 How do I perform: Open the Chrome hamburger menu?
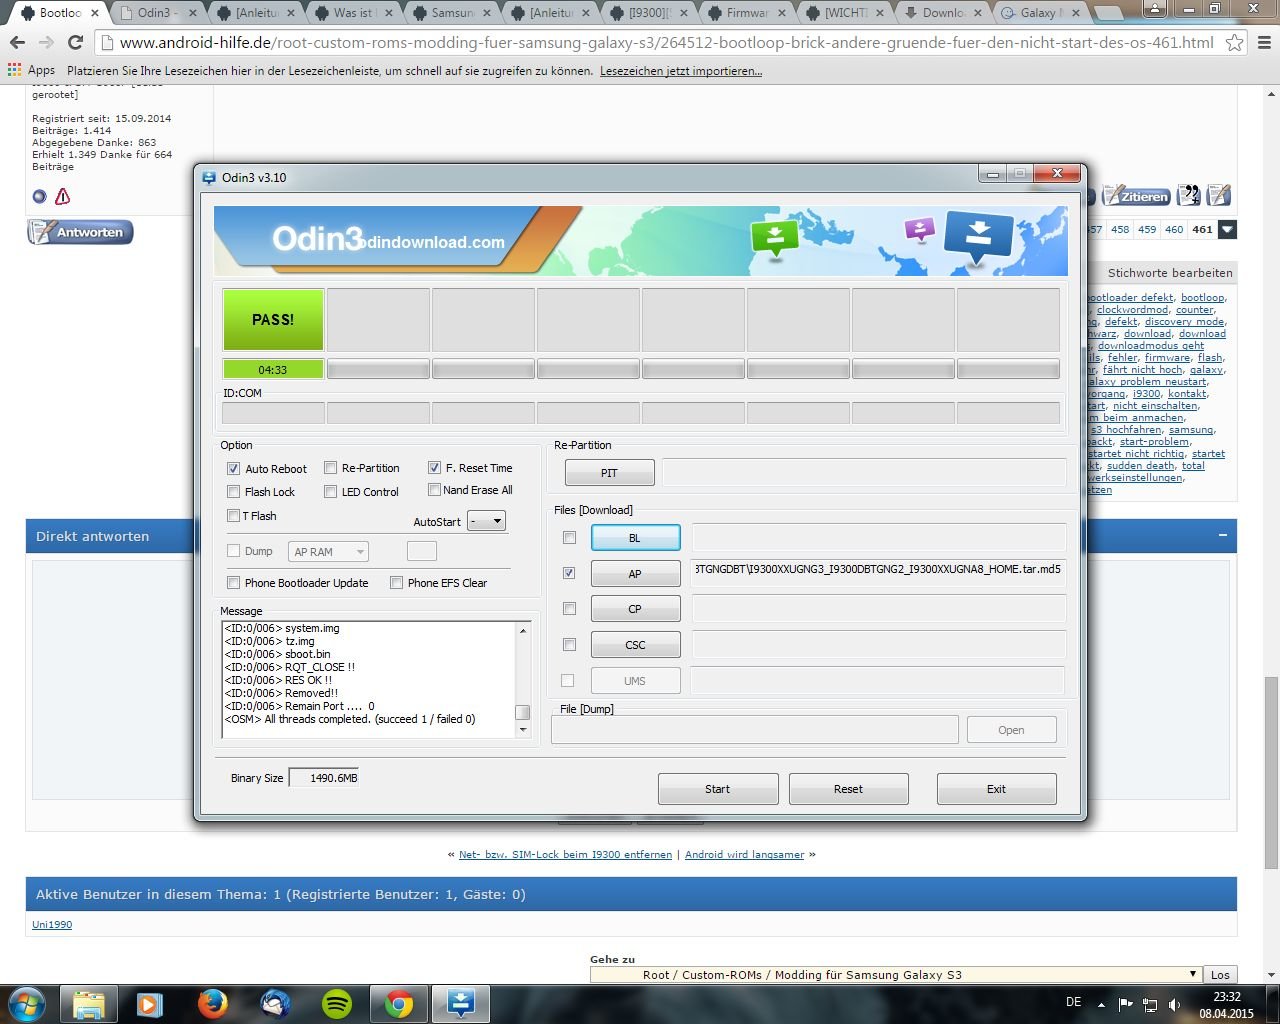point(1263,43)
